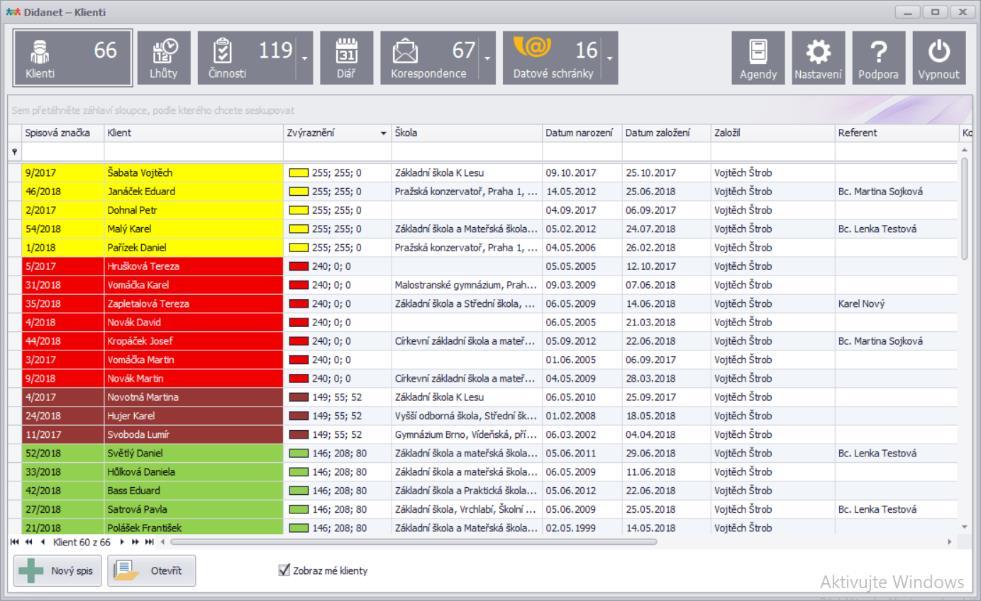Sort by Škola column header
The image size is (981, 601).
(467, 133)
